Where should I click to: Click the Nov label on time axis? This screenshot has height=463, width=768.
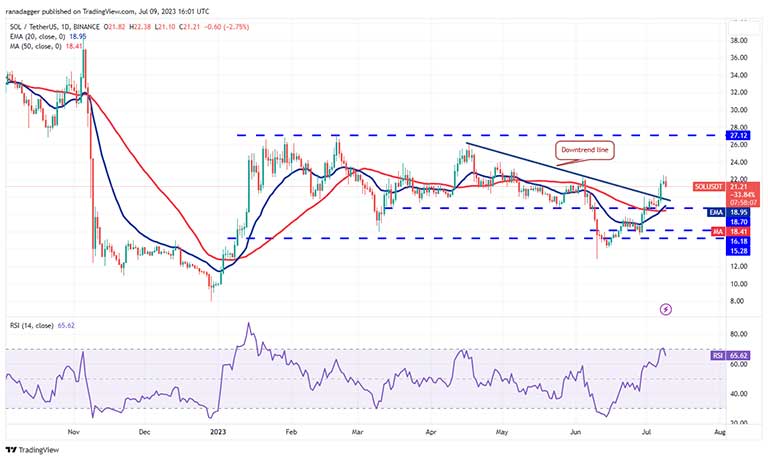(73, 432)
